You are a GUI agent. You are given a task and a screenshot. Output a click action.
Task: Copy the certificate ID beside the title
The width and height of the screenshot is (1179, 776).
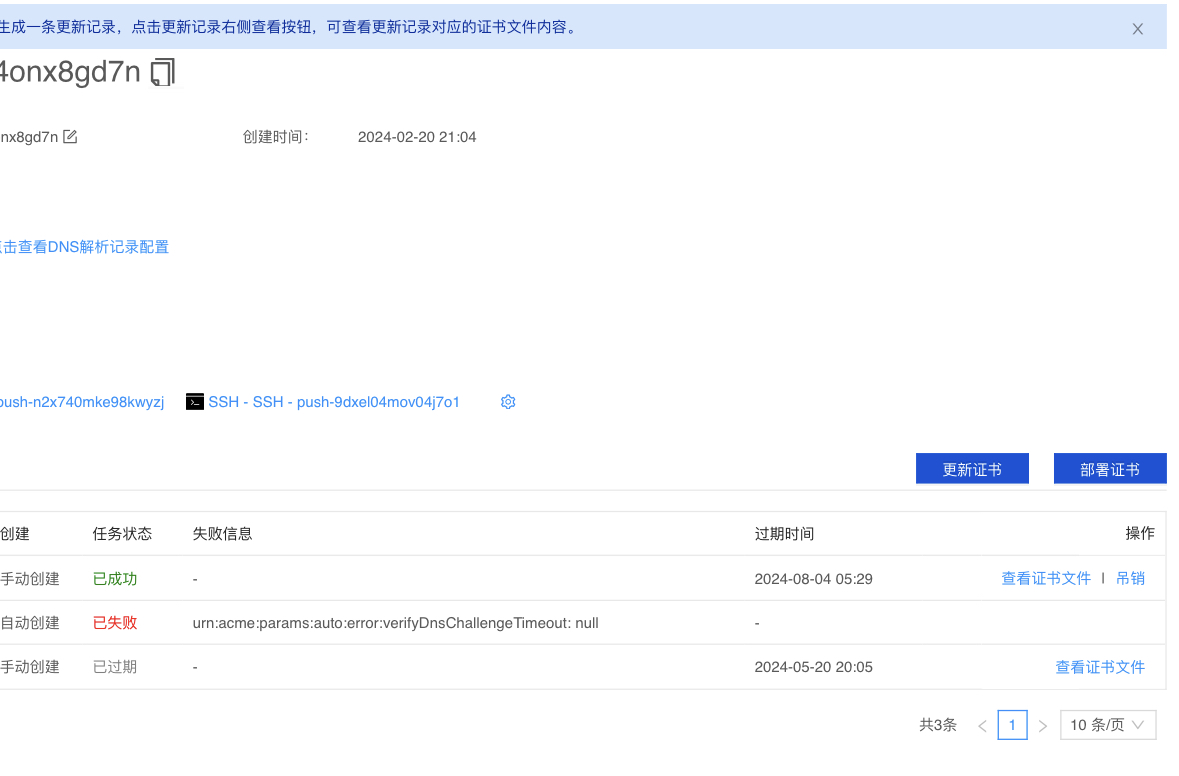click(163, 72)
